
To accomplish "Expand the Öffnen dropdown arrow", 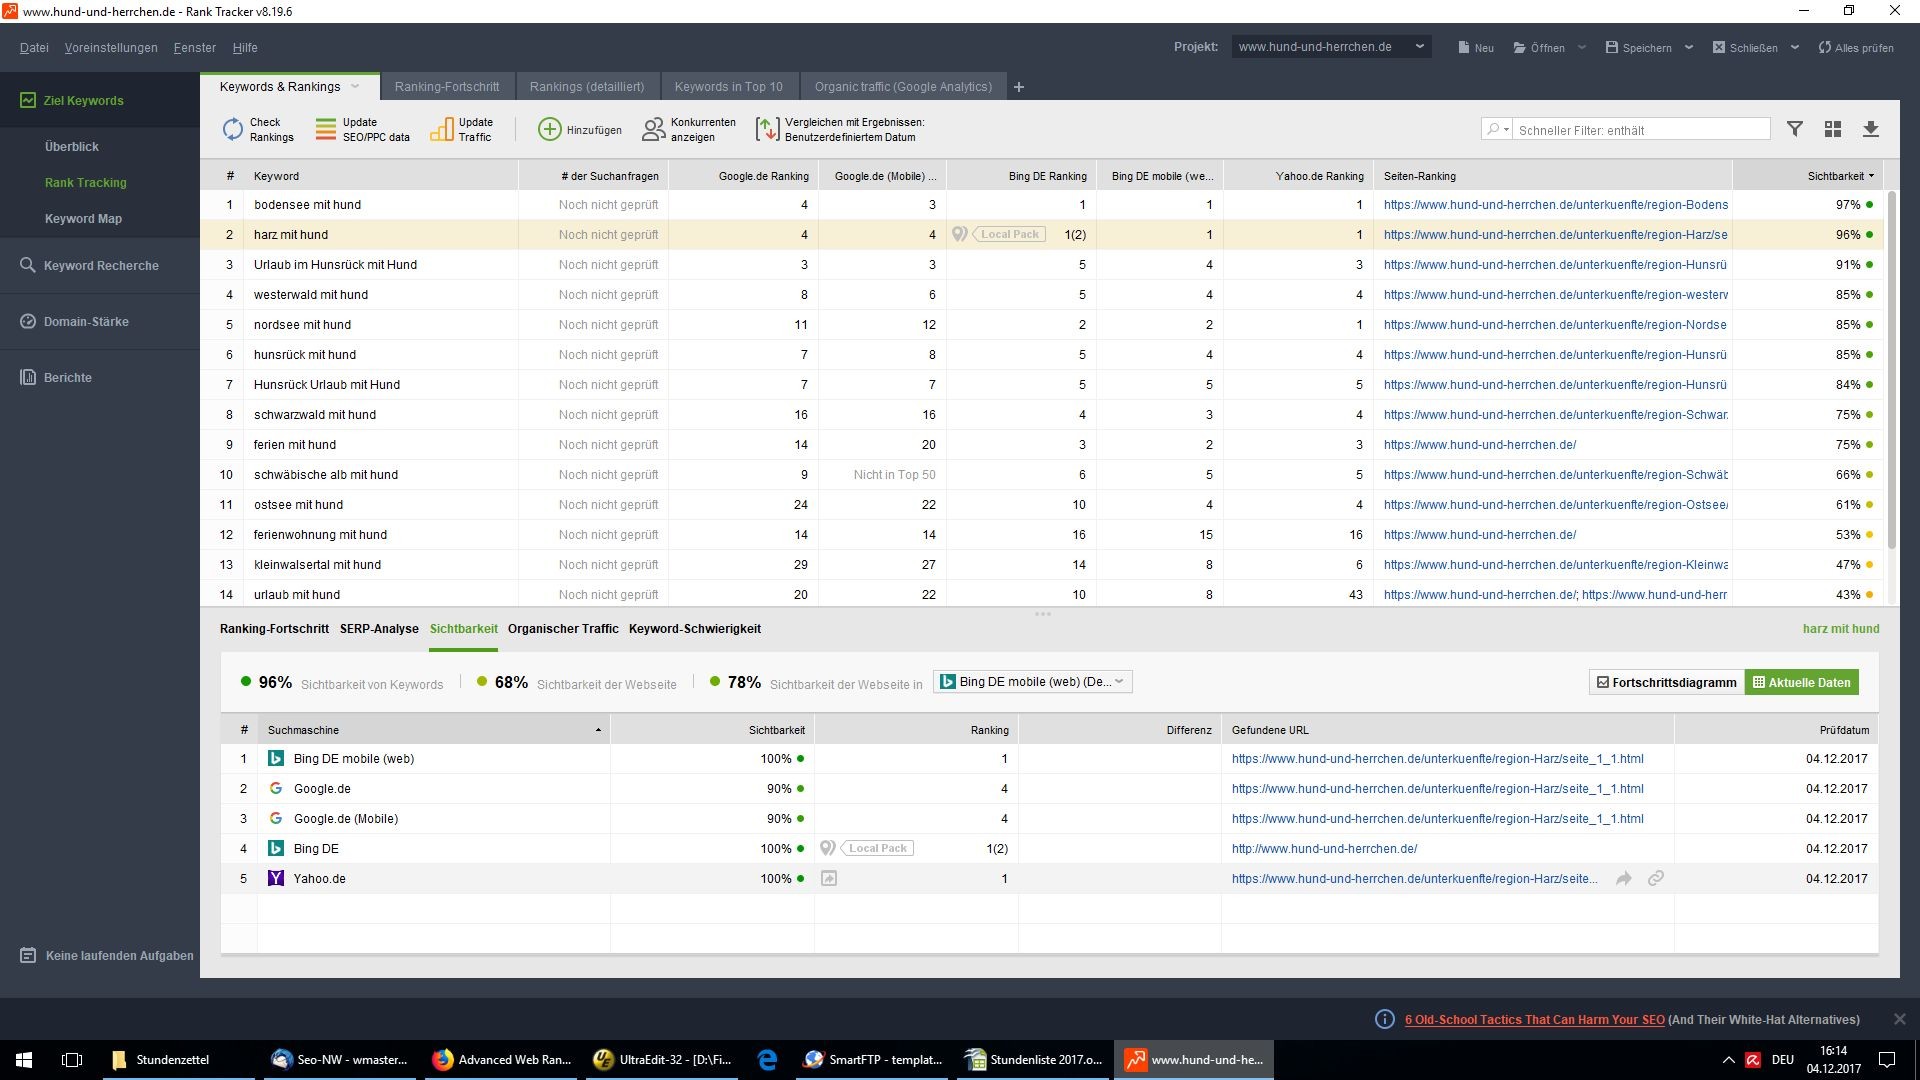I will [1582, 47].
